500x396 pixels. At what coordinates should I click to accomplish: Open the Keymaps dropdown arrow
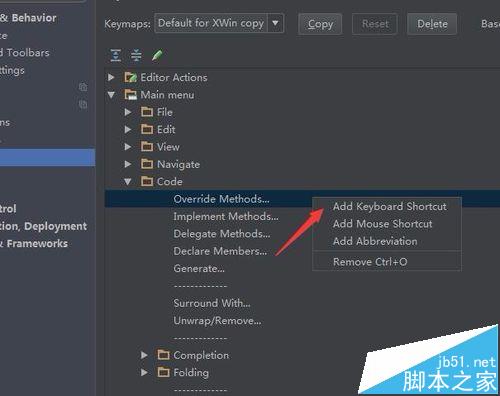(275, 23)
